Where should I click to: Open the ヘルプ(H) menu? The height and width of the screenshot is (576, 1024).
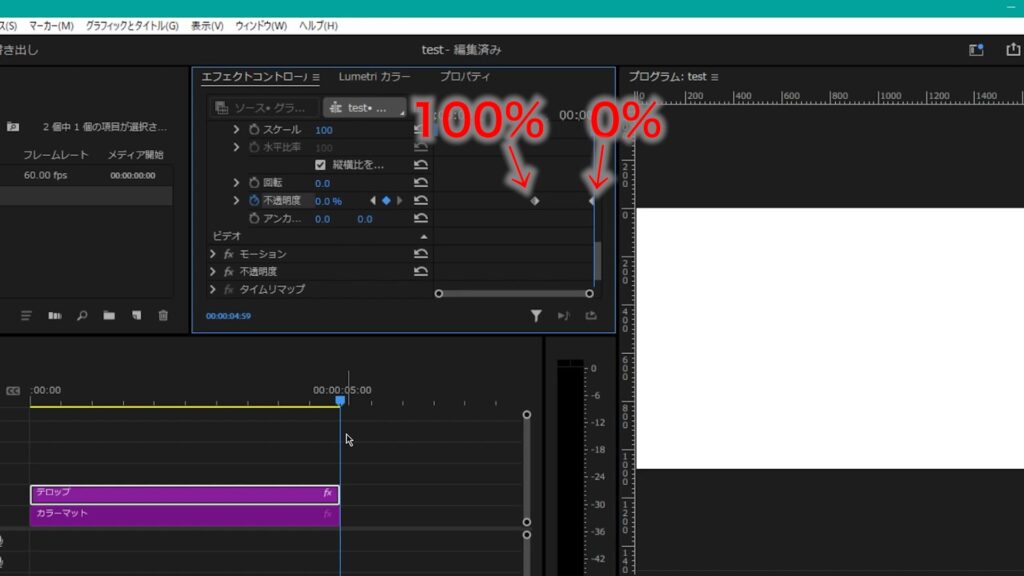point(318,26)
